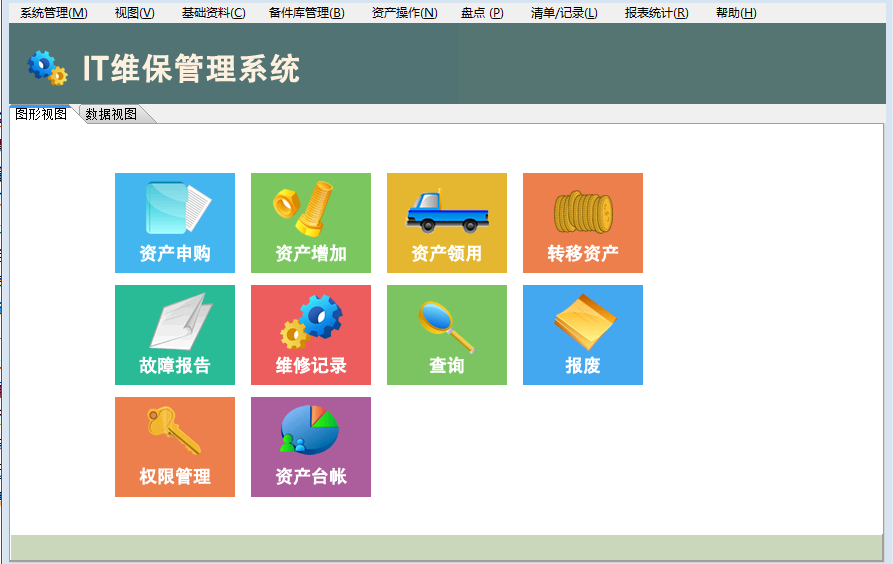Select the 图形视图 tab
Viewport: 893px width, 564px height.
[x=41, y=114]
